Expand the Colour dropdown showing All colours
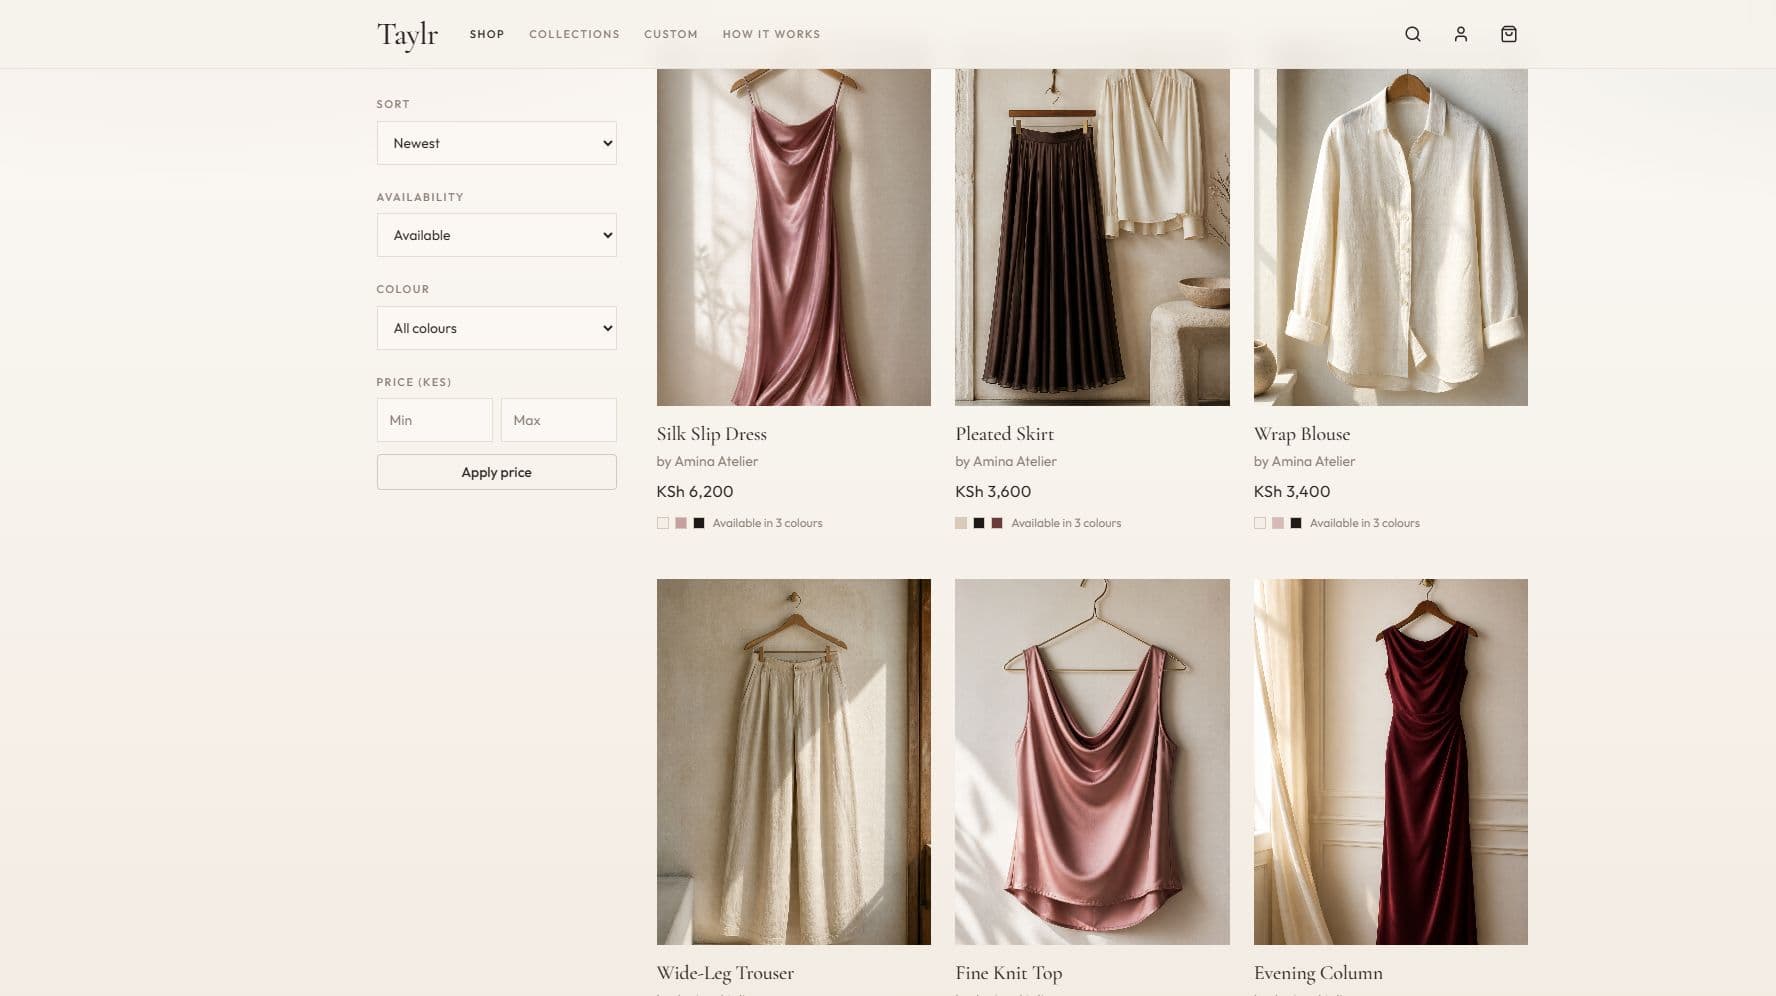The image size is (1776, 996). (496, 328)
